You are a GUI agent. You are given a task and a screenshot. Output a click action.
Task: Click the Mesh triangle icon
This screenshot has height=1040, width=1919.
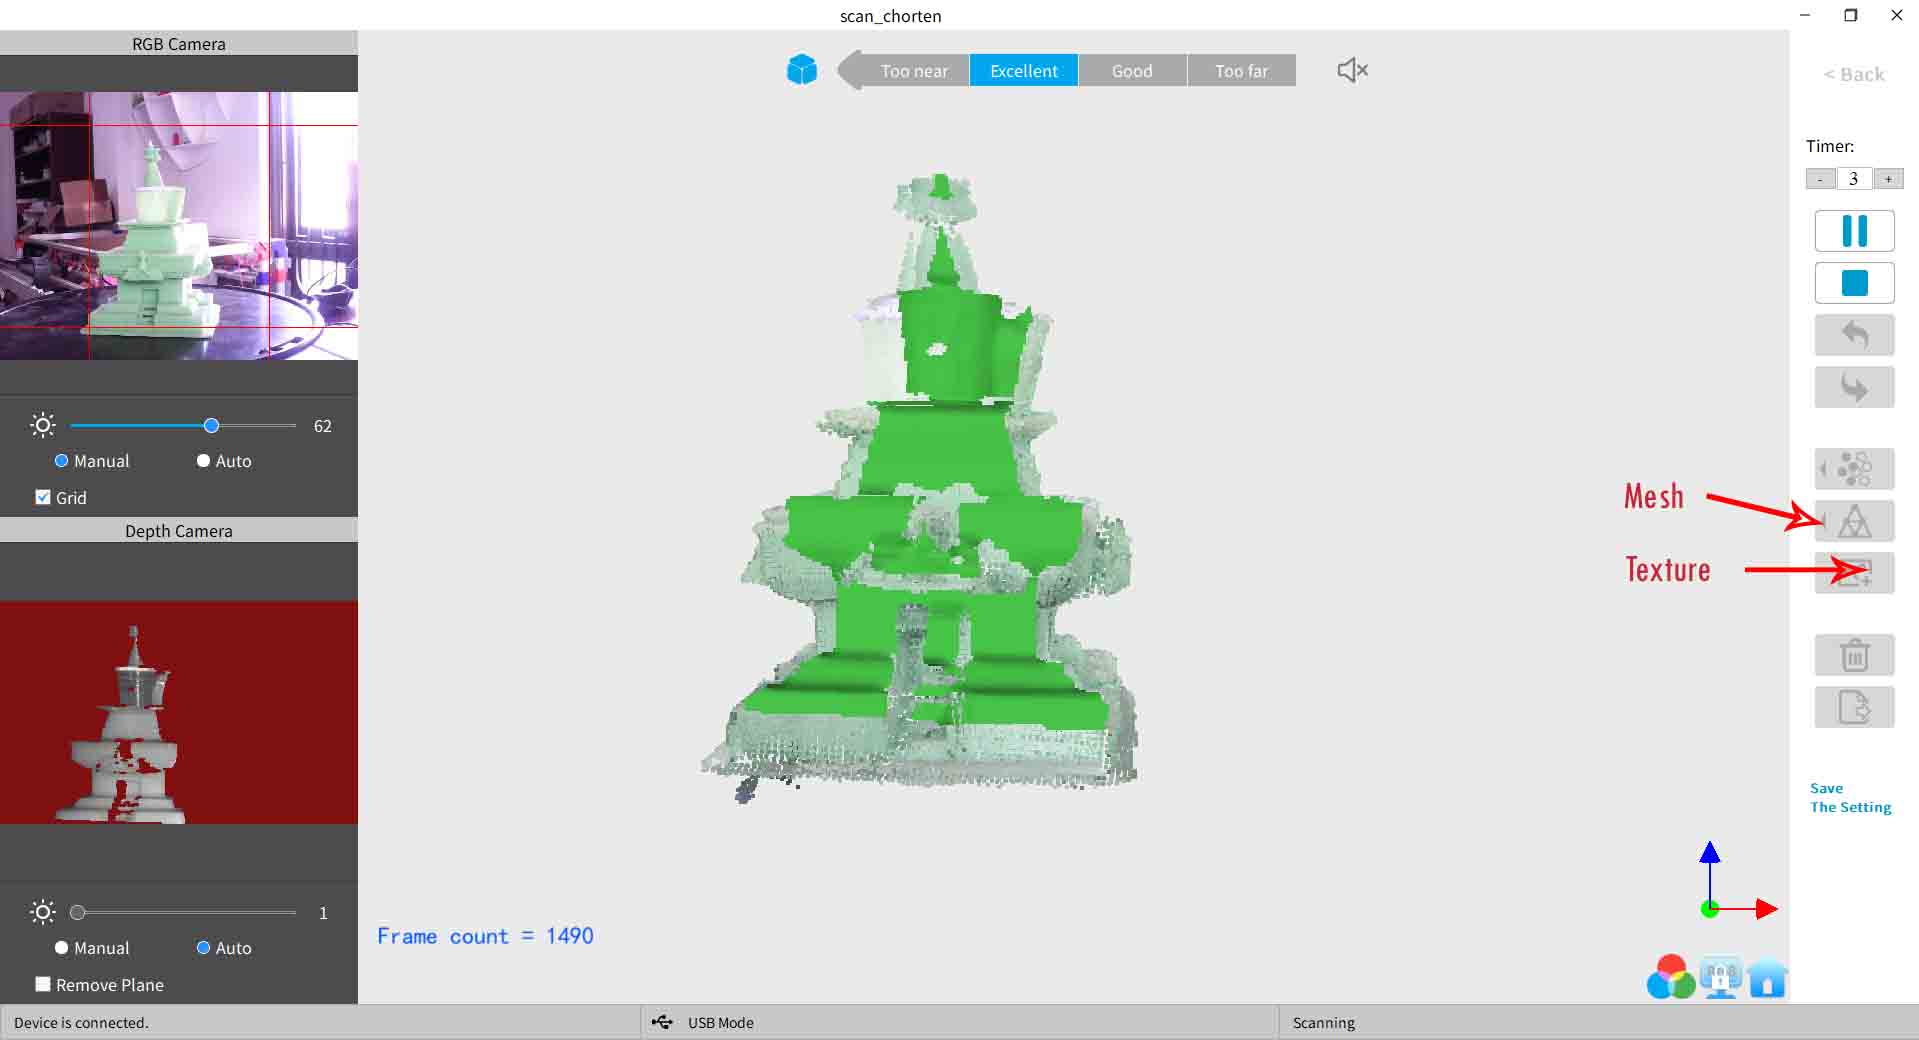(x=1854, y=521)
